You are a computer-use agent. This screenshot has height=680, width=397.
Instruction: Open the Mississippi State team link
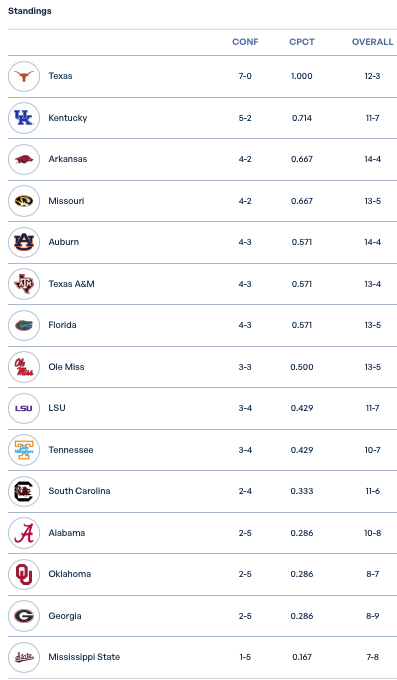pyautogui.click(x=84, y=657)
